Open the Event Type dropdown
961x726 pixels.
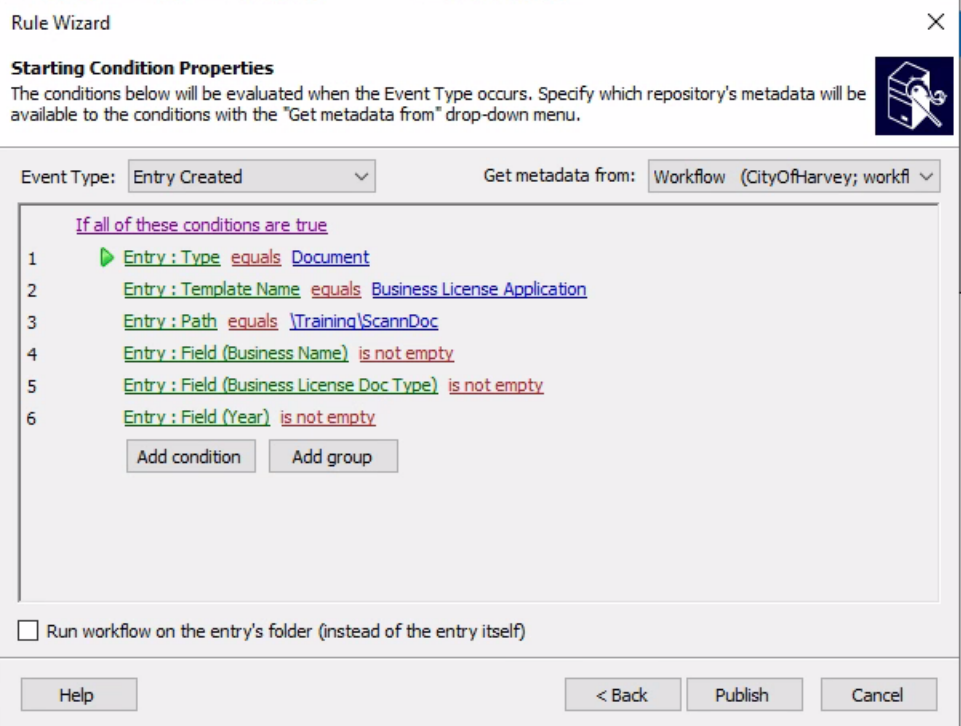[251, 177]
